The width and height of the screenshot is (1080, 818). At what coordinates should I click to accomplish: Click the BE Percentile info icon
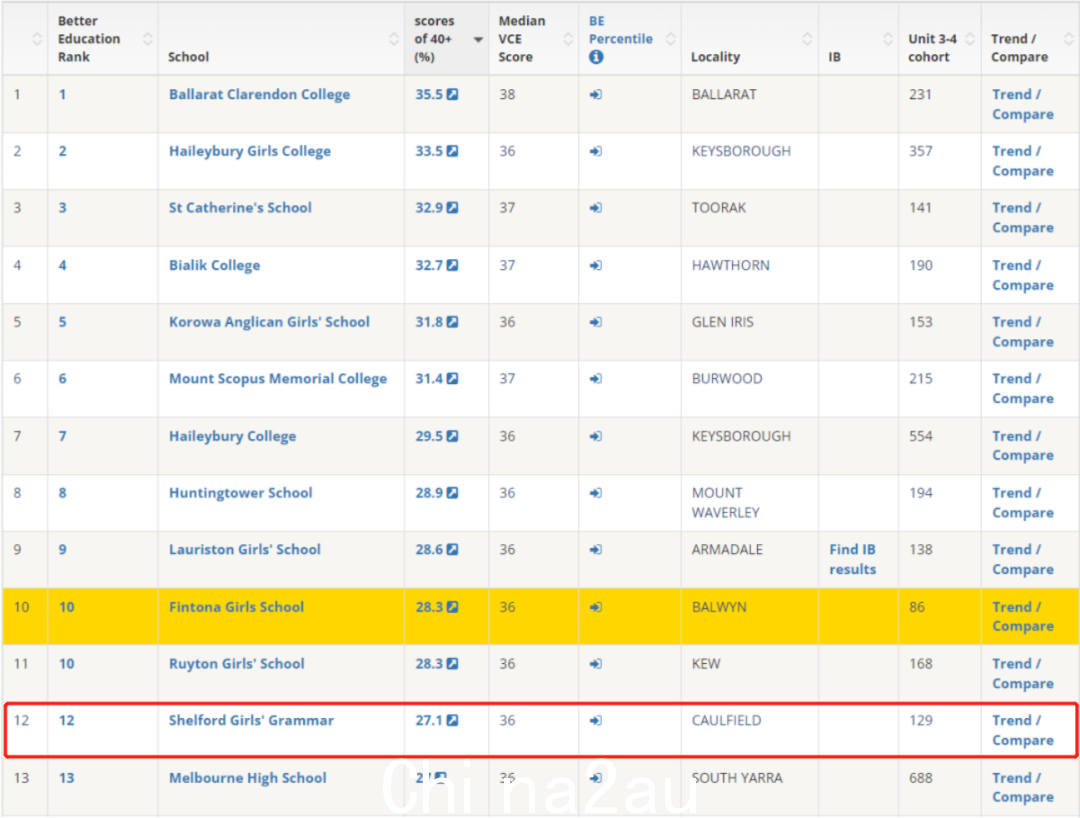pyautogui.click(x=596, y=57)
